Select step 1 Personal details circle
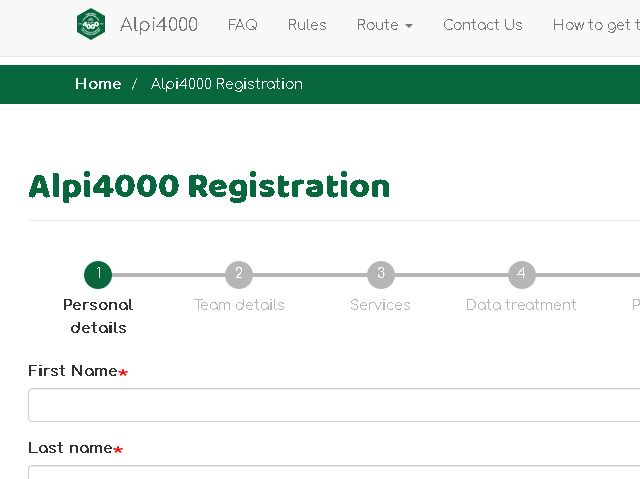 tap(98, 275)
